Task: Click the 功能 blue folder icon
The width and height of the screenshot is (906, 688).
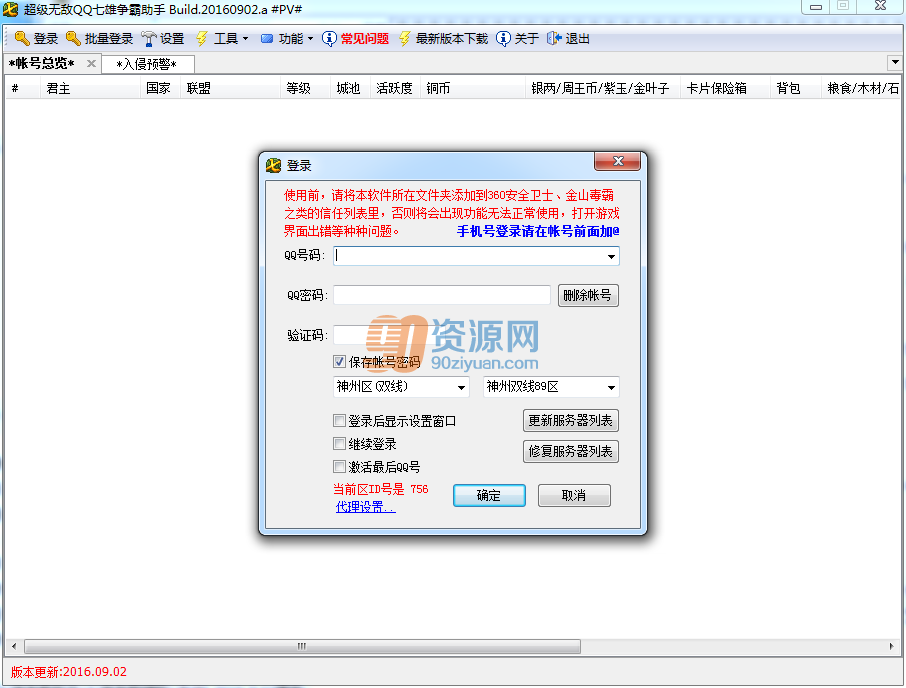Action: (267, 39)
